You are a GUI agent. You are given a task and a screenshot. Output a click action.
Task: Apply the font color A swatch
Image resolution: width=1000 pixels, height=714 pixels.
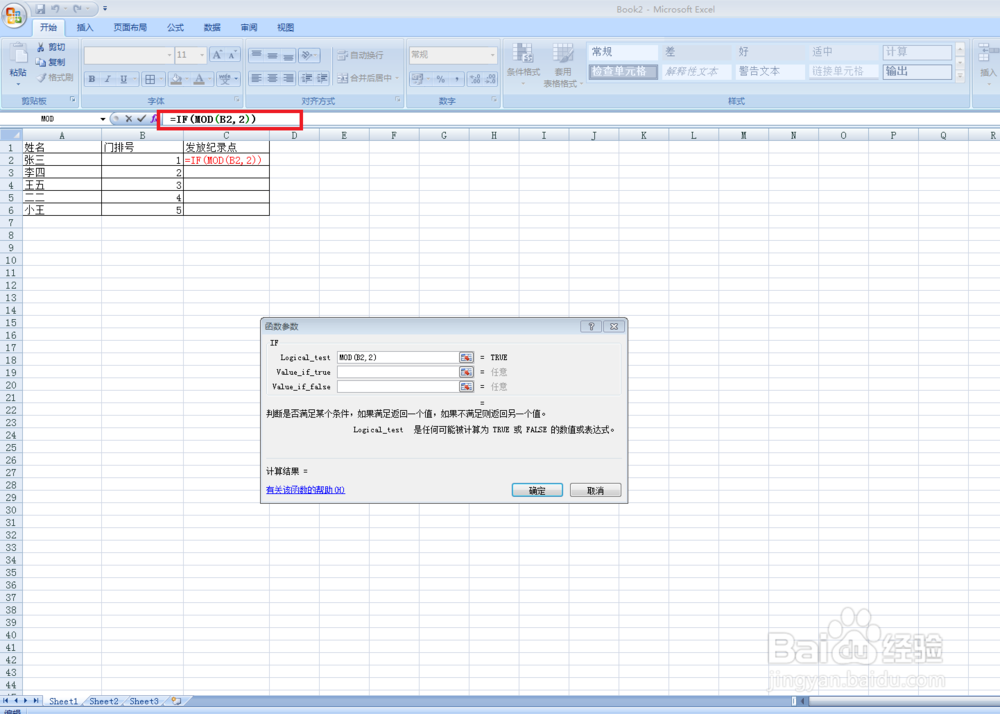point(199,79)
